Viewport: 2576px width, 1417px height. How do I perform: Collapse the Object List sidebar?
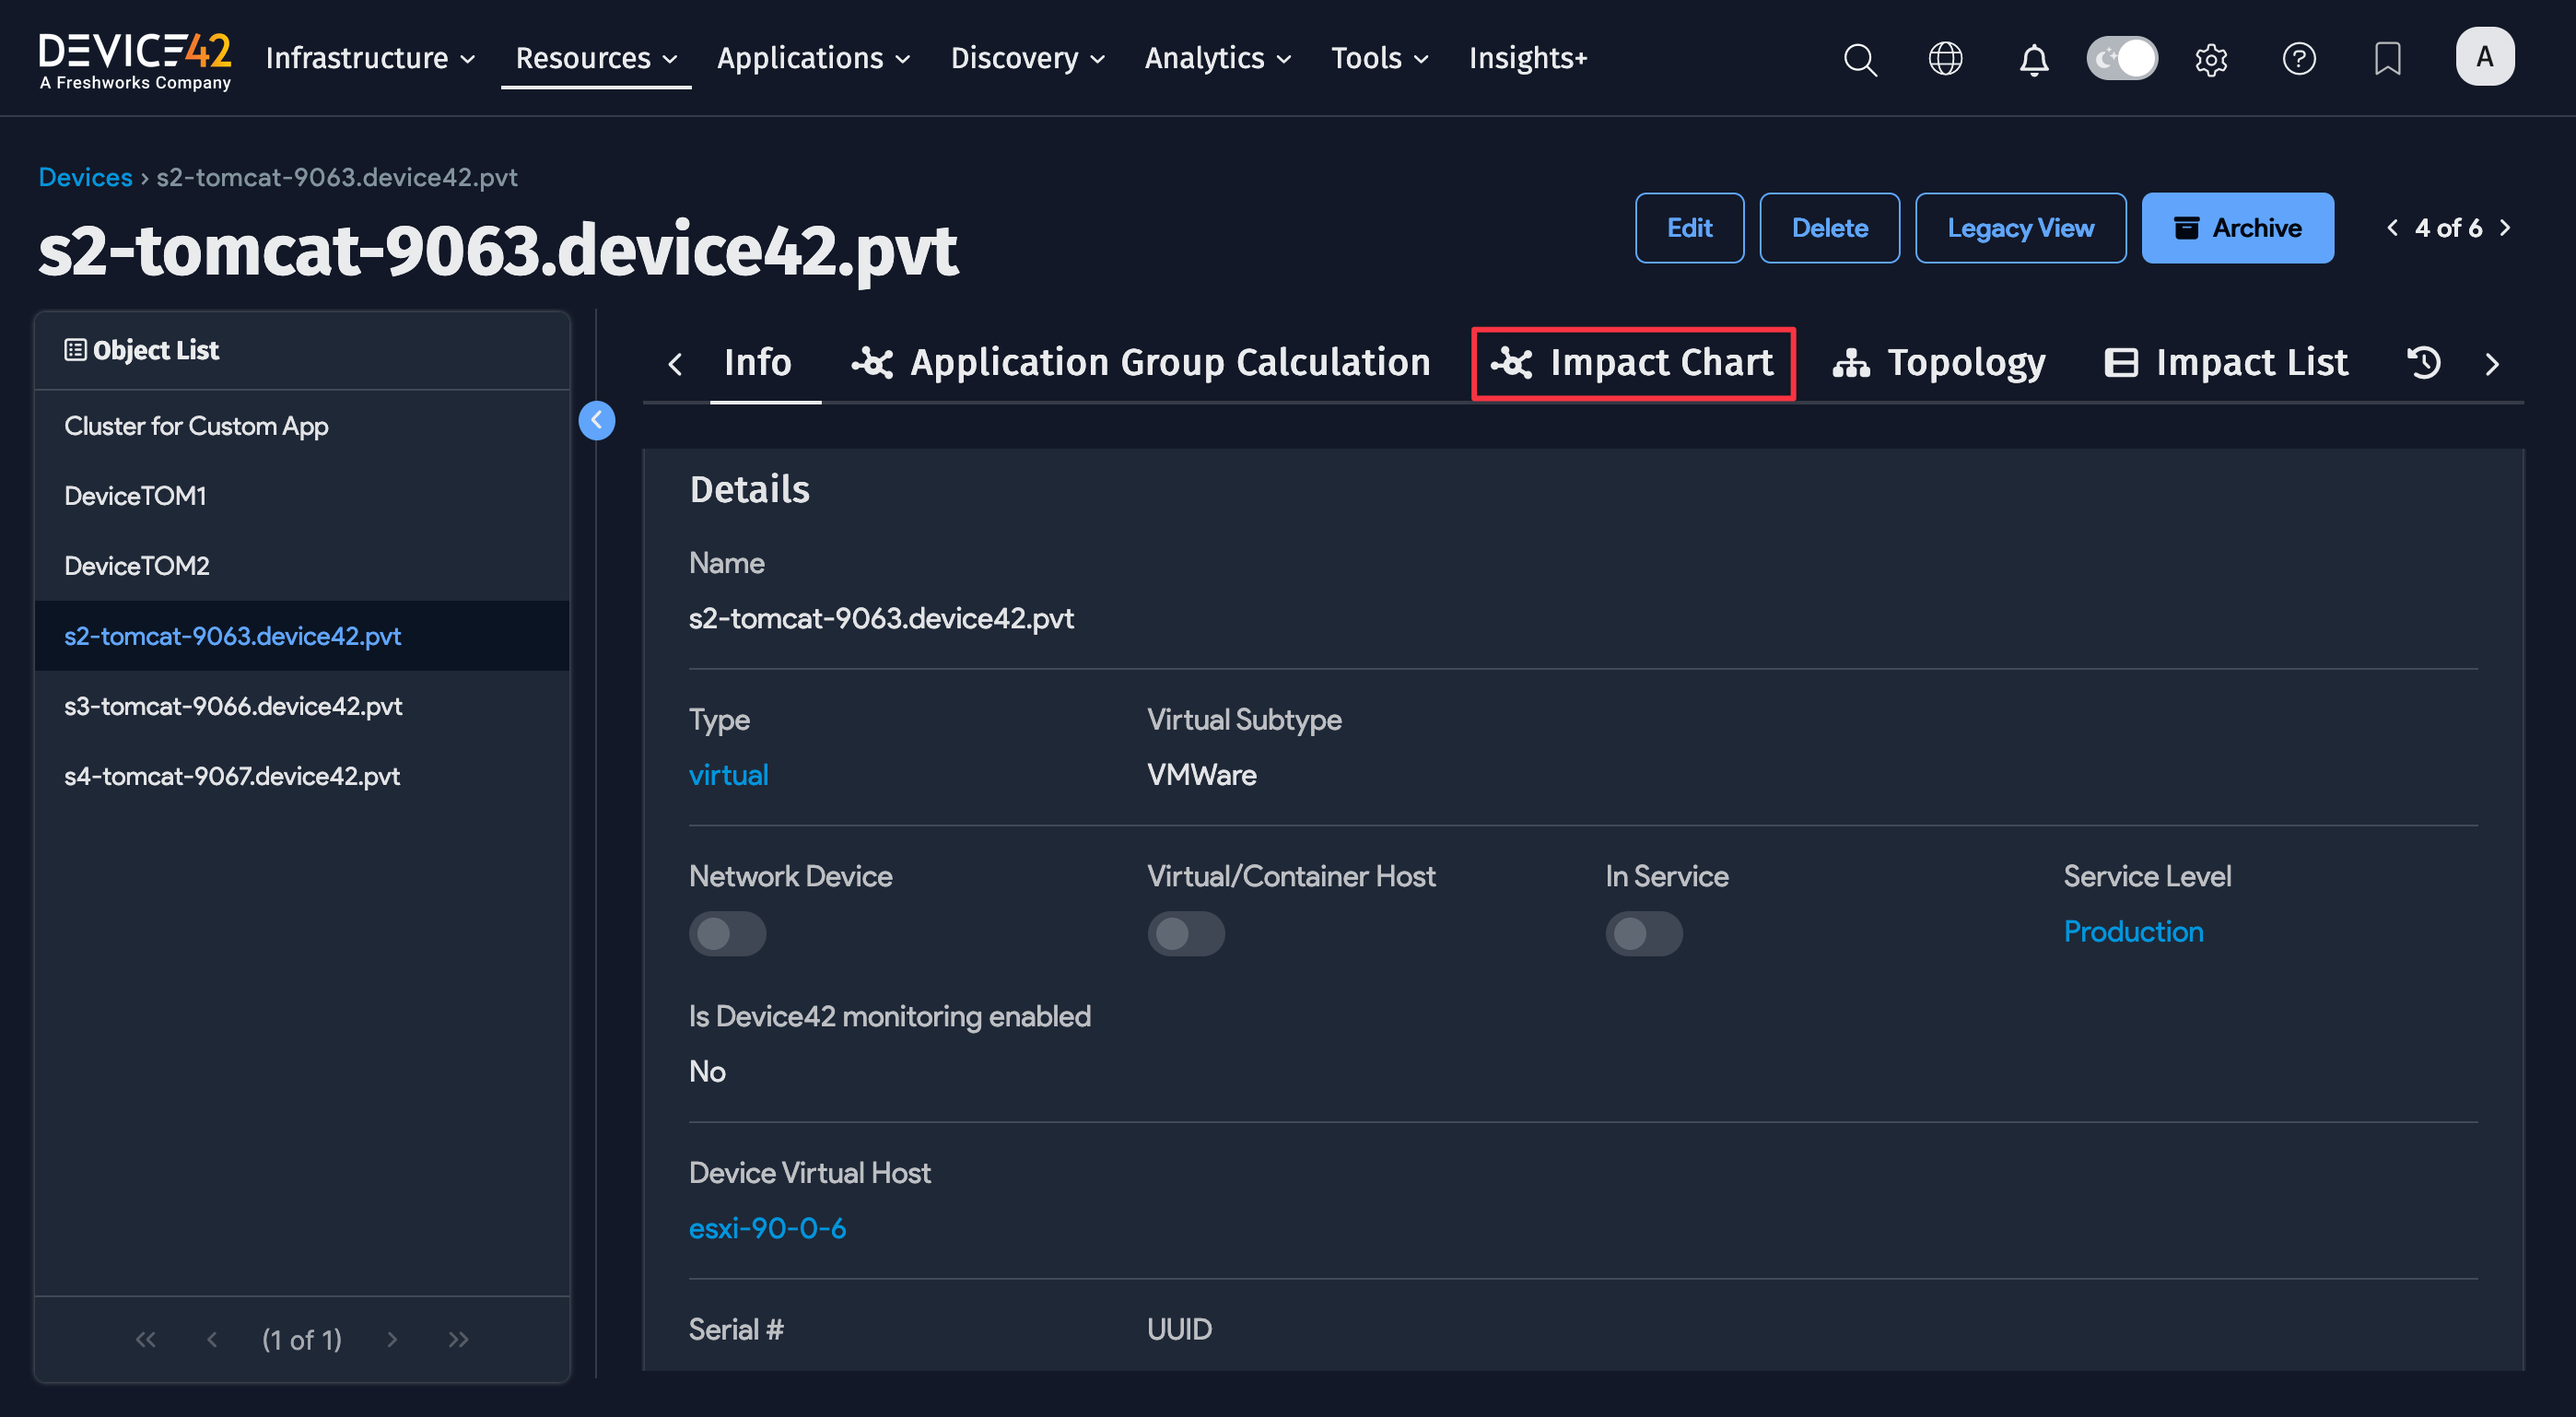[x=597, y=420]
